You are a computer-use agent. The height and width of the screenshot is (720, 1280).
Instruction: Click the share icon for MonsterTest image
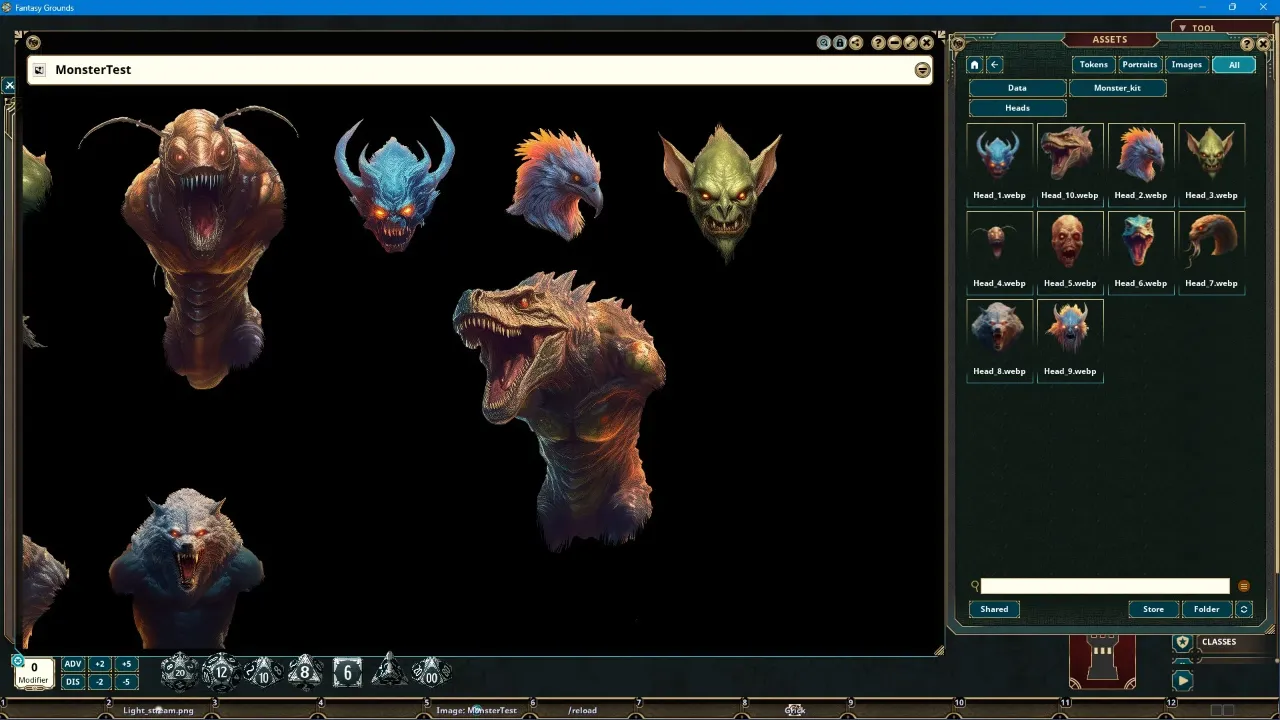coord(856,43)
